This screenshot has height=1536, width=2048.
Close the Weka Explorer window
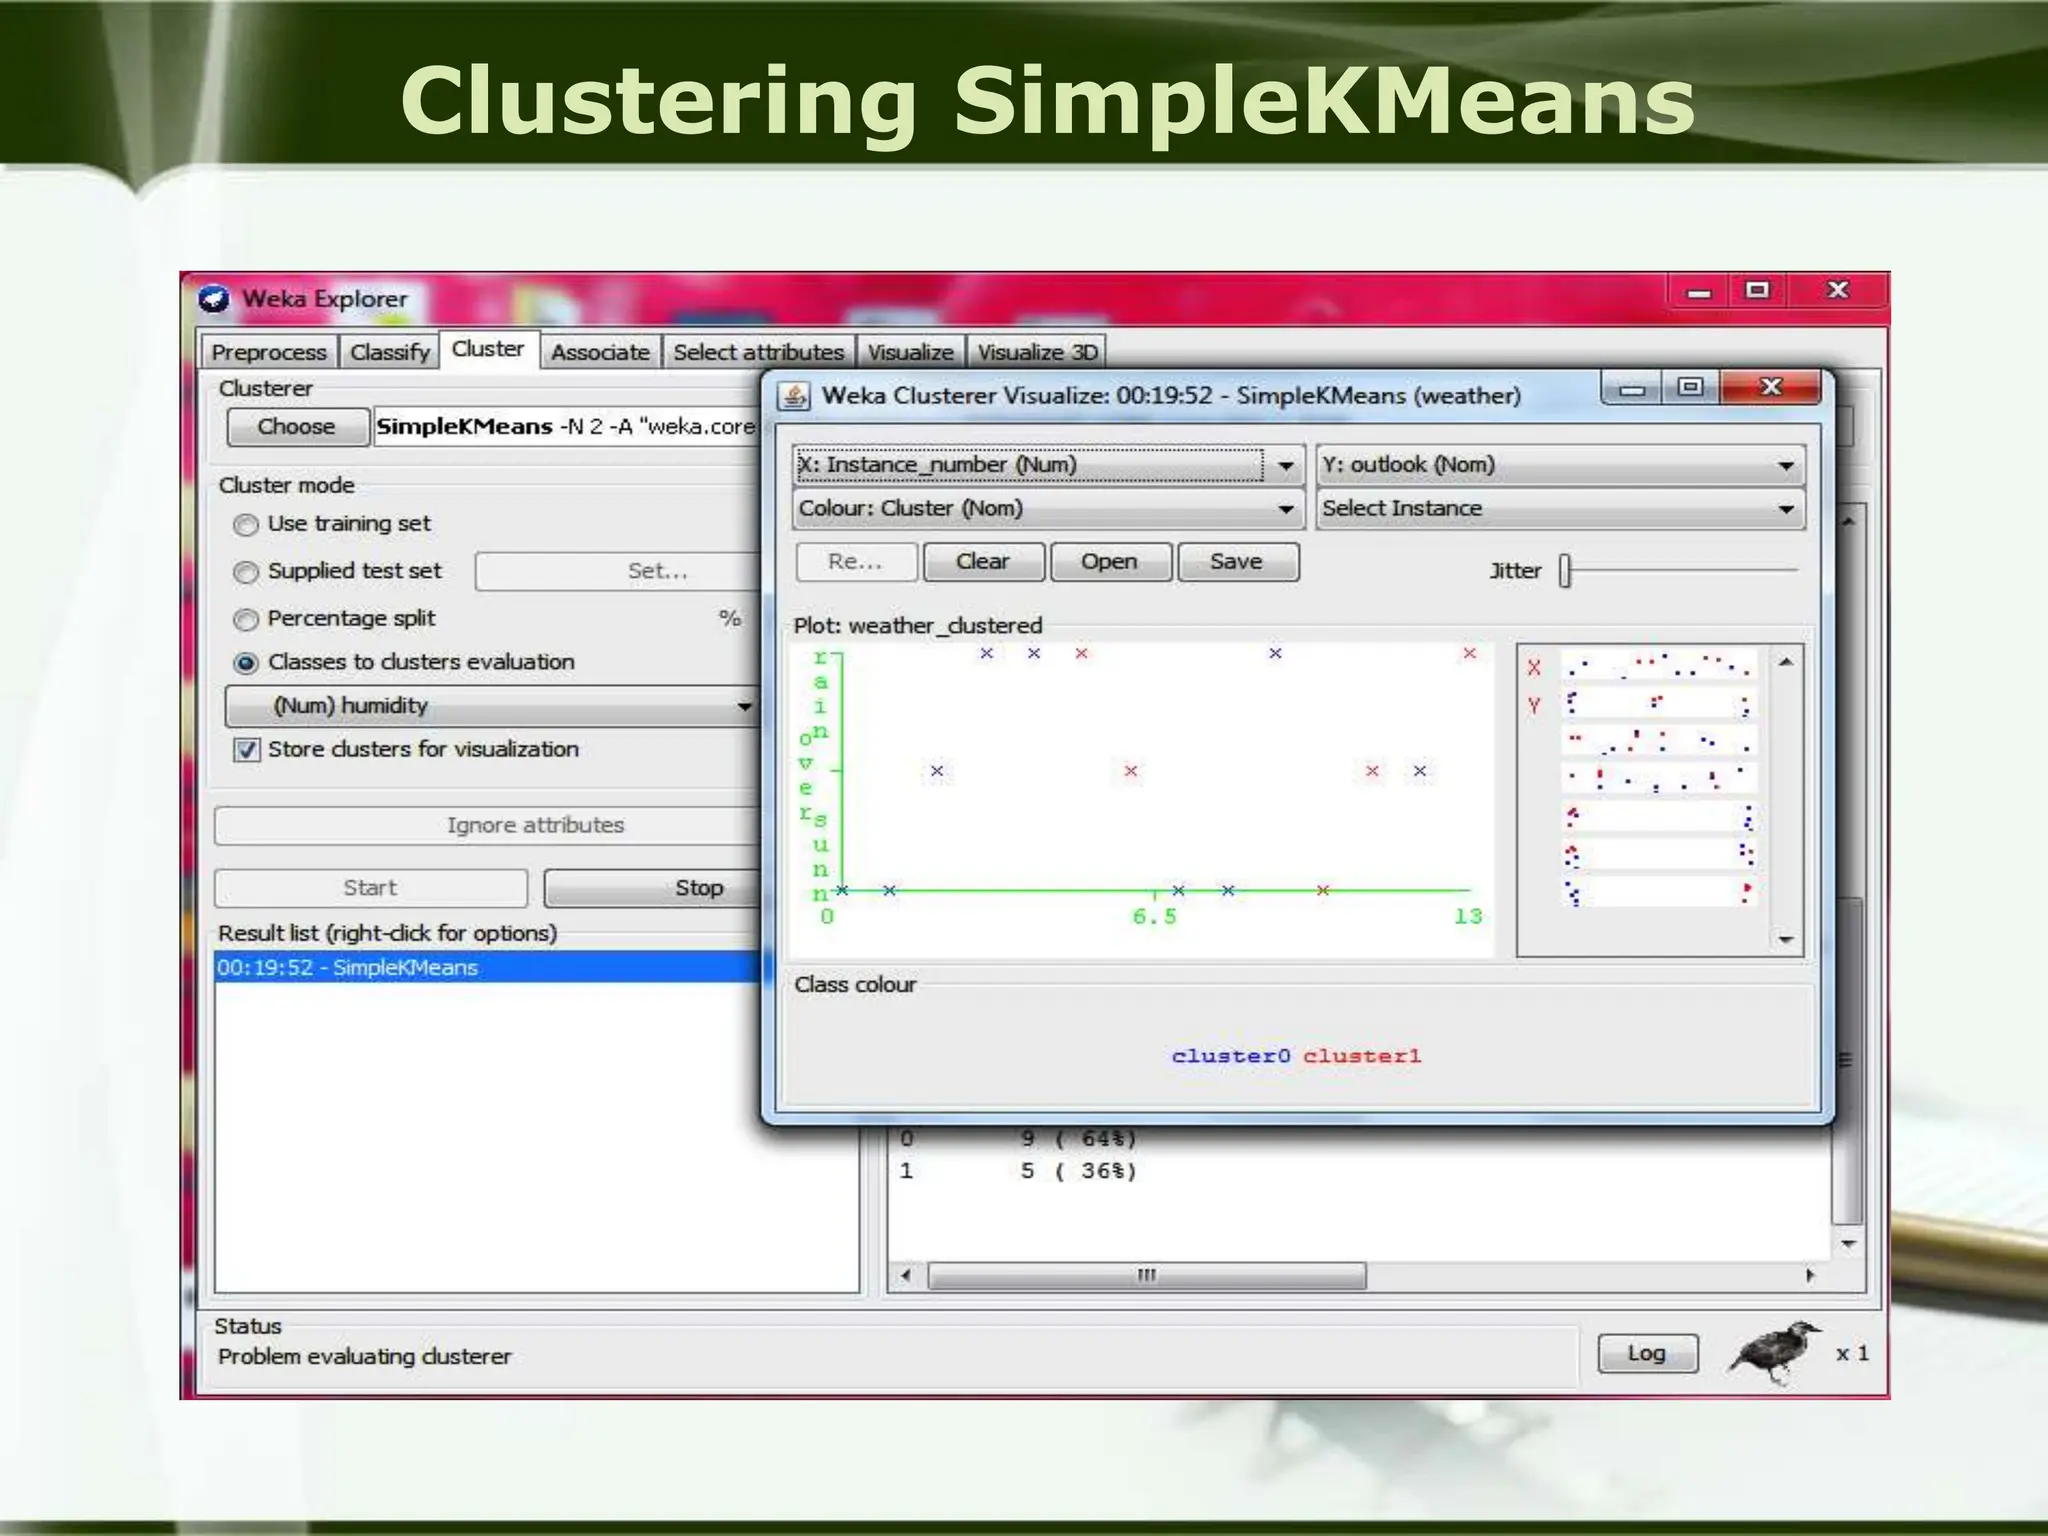[x=1837, y=291]
